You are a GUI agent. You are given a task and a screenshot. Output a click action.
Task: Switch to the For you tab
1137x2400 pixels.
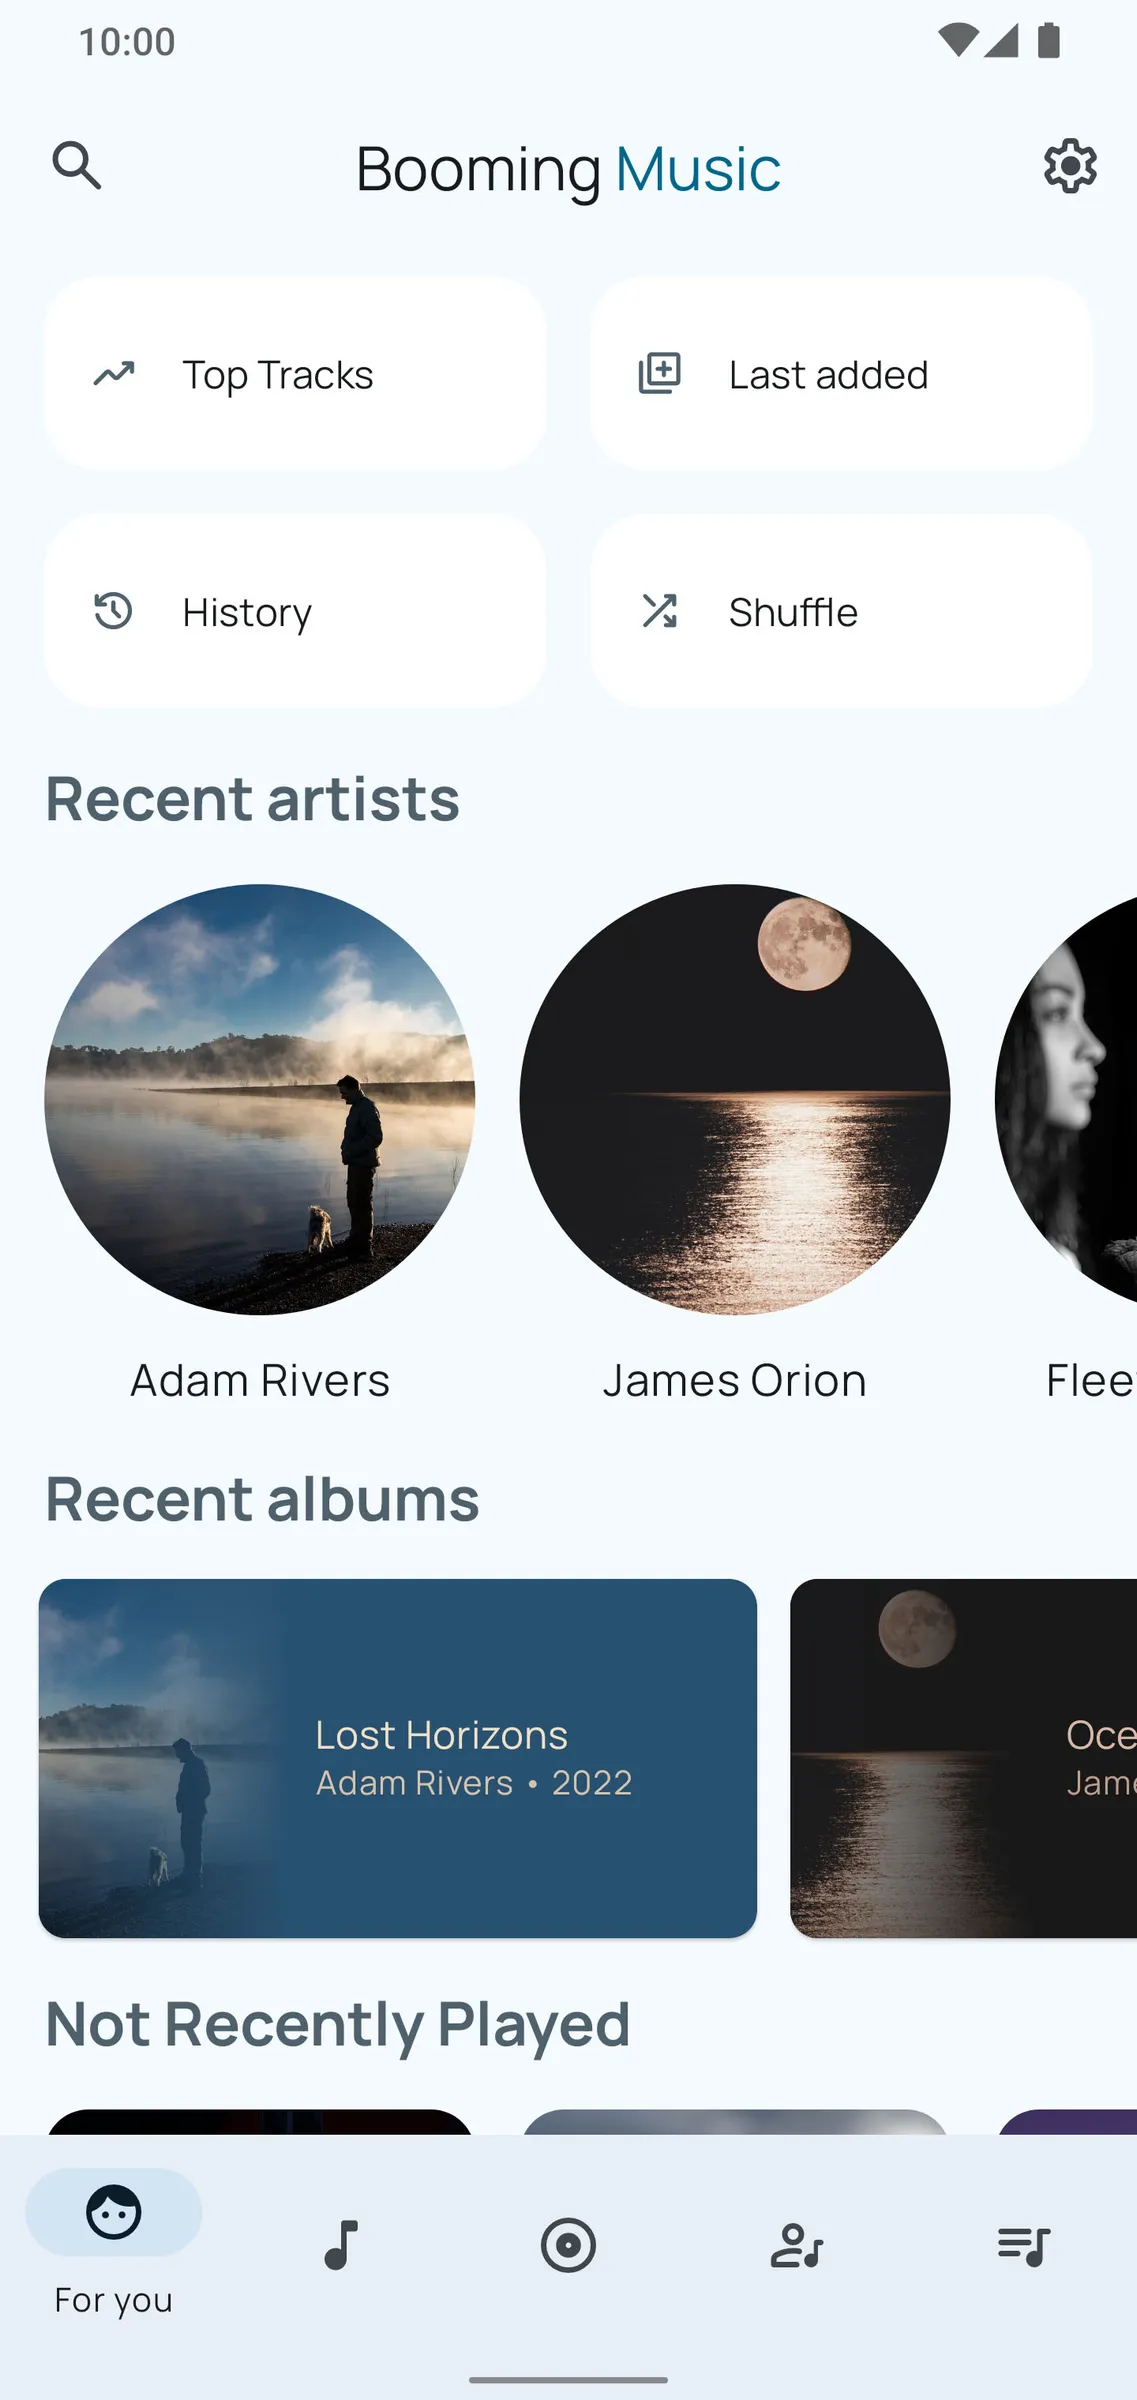coord(113,2245)
